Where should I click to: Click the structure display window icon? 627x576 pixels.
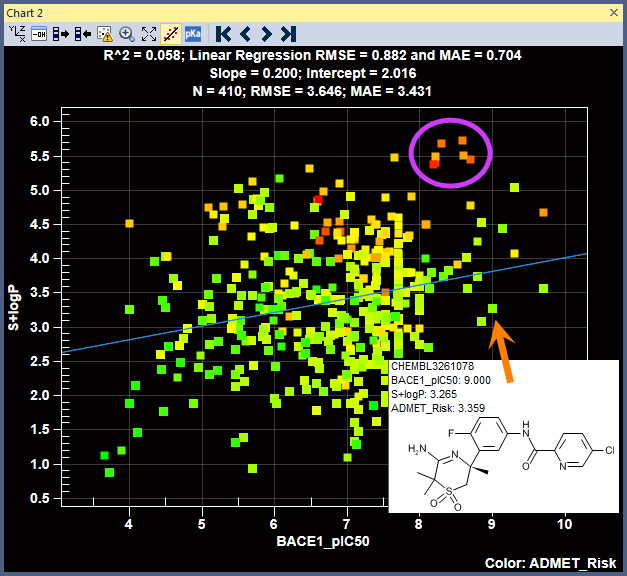[x=39, y=34]
